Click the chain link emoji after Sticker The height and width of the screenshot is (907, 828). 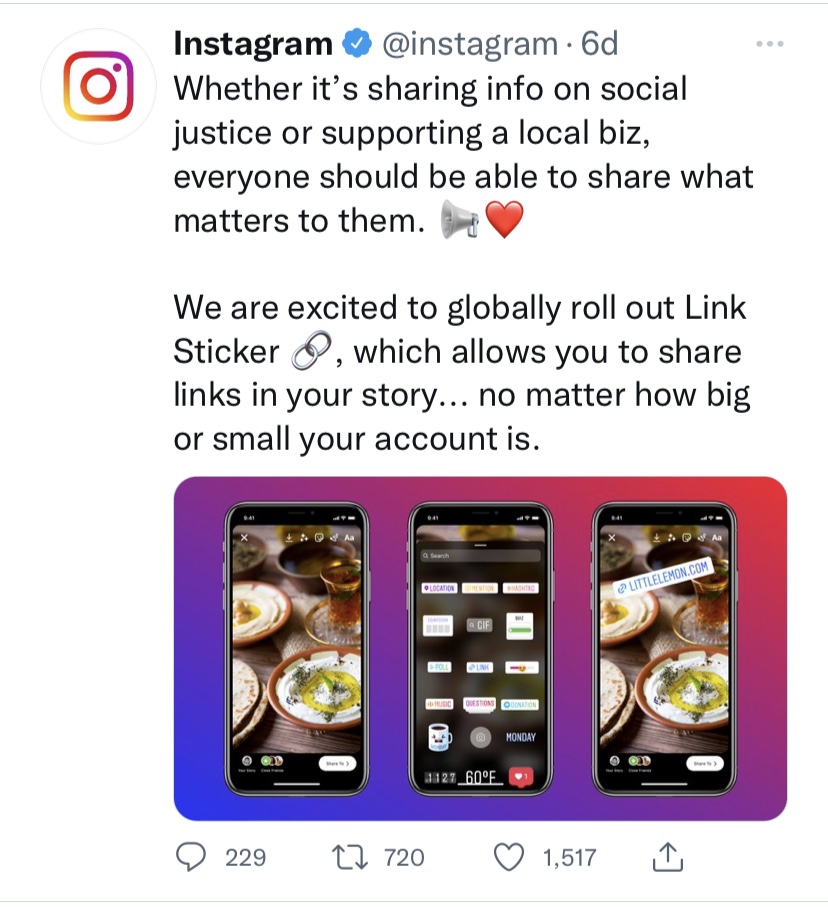[x=311, y=351]
